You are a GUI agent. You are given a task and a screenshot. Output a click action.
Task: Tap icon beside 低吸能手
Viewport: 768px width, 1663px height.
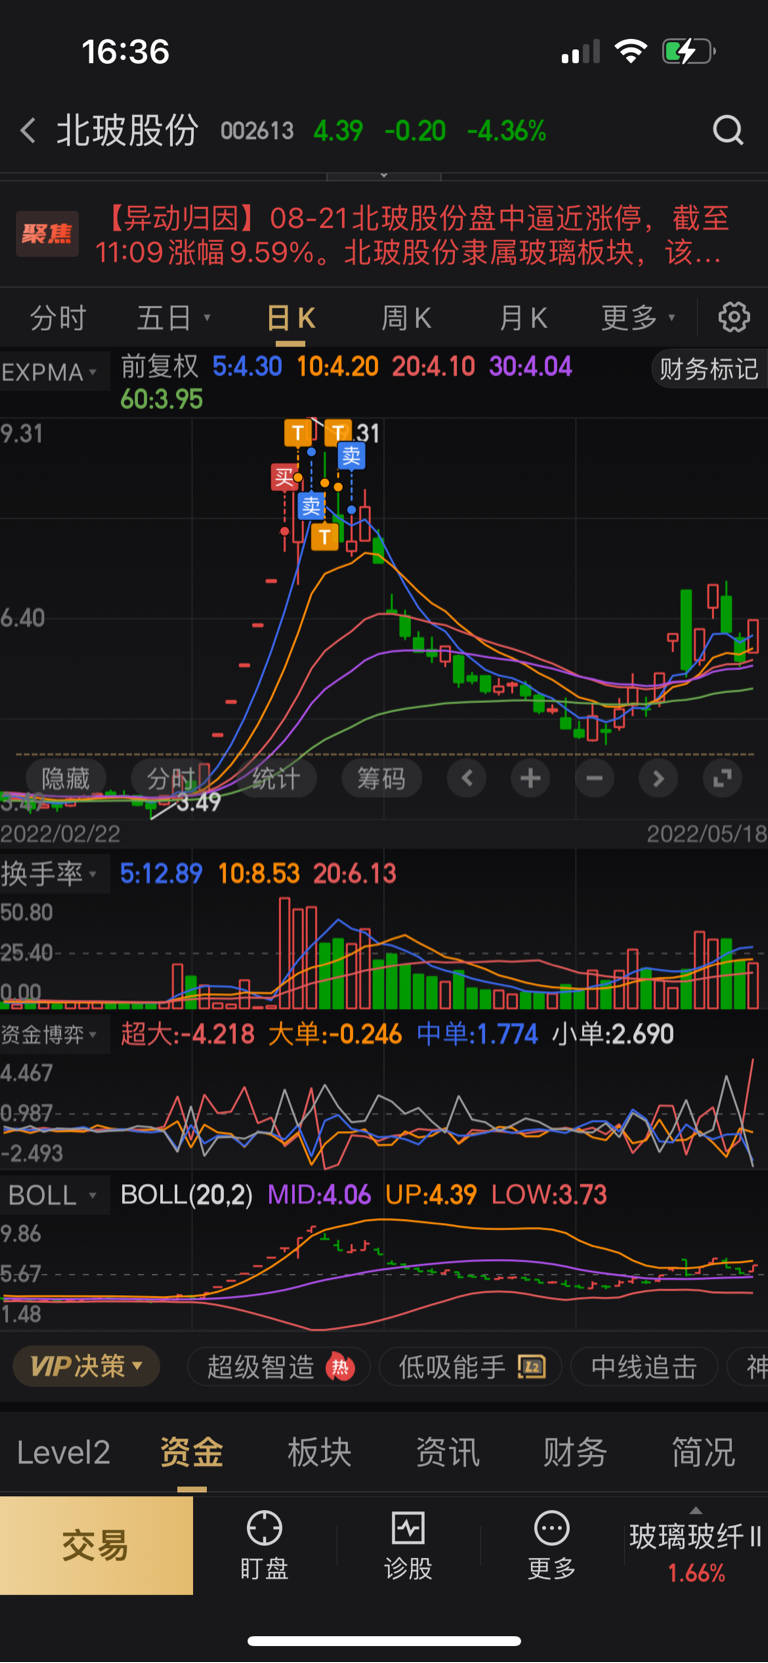(532, 1367)
